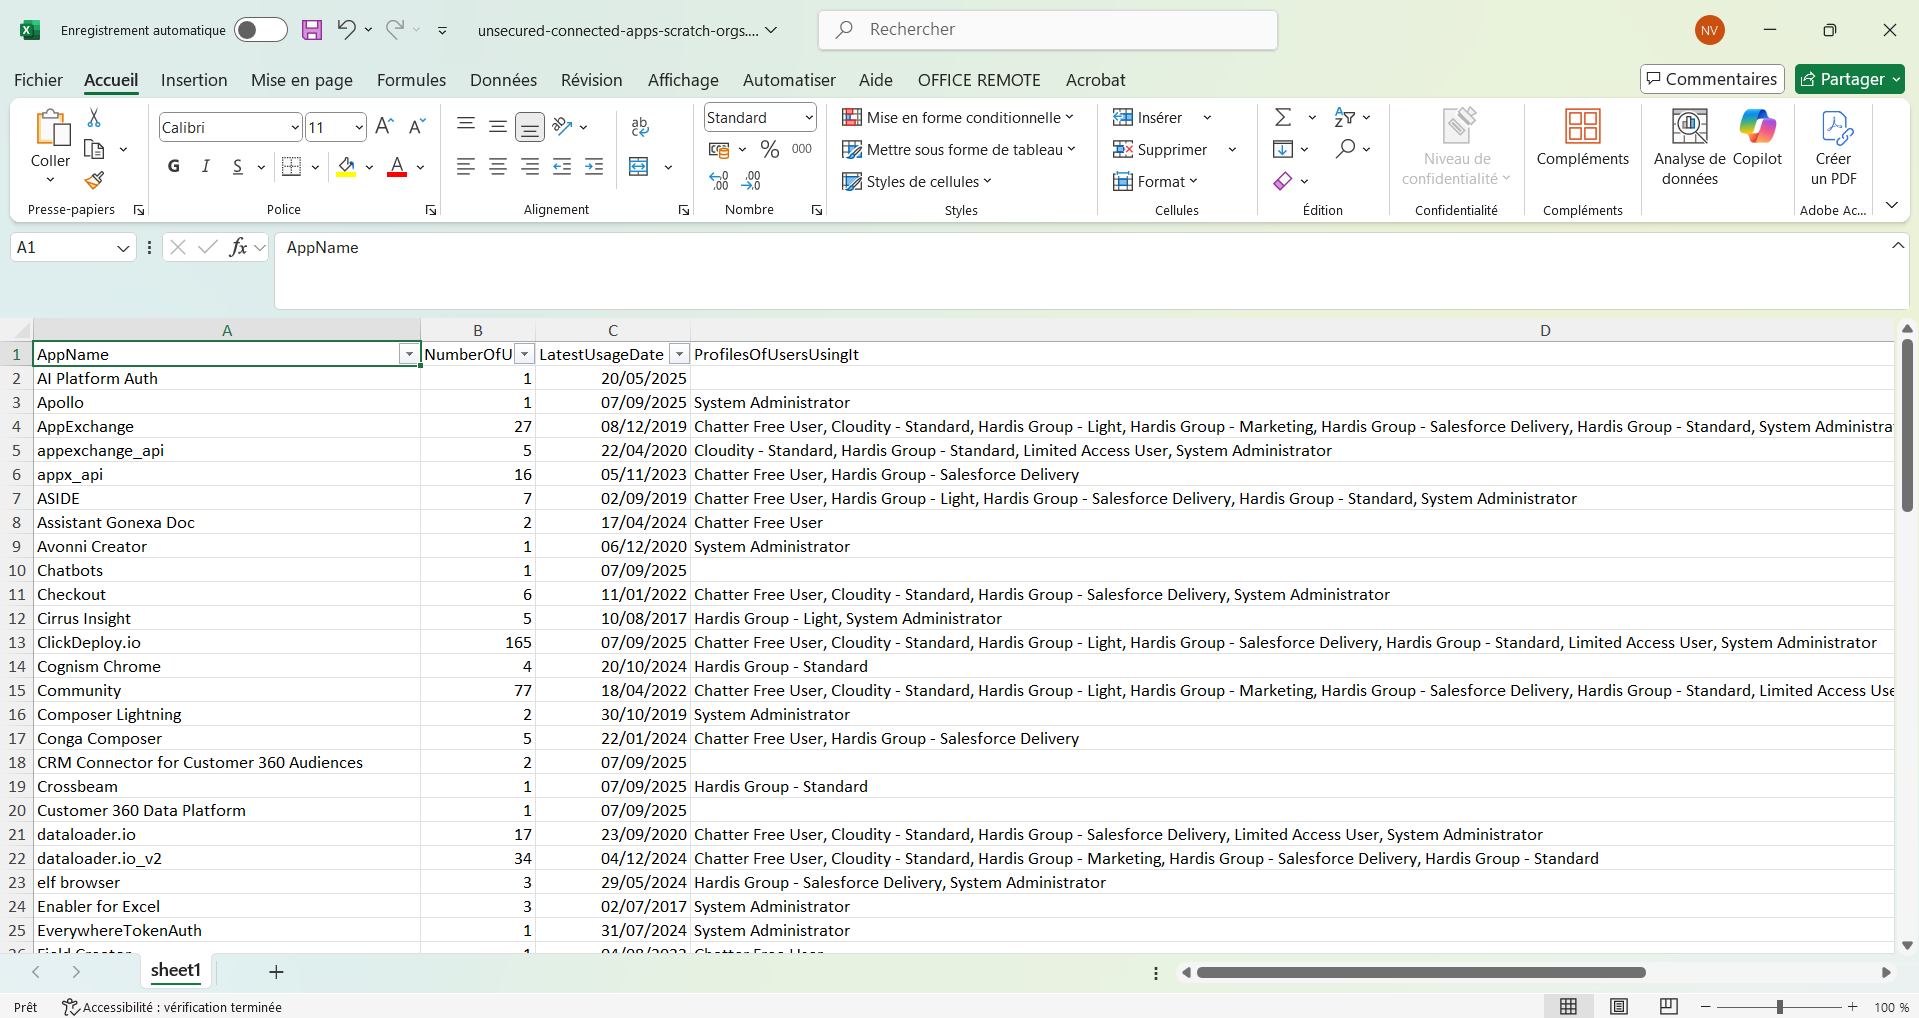The height and width of the screenshot is (1018, 1919).
Task: Open the Fichier menu
Action: click(38, 80)
